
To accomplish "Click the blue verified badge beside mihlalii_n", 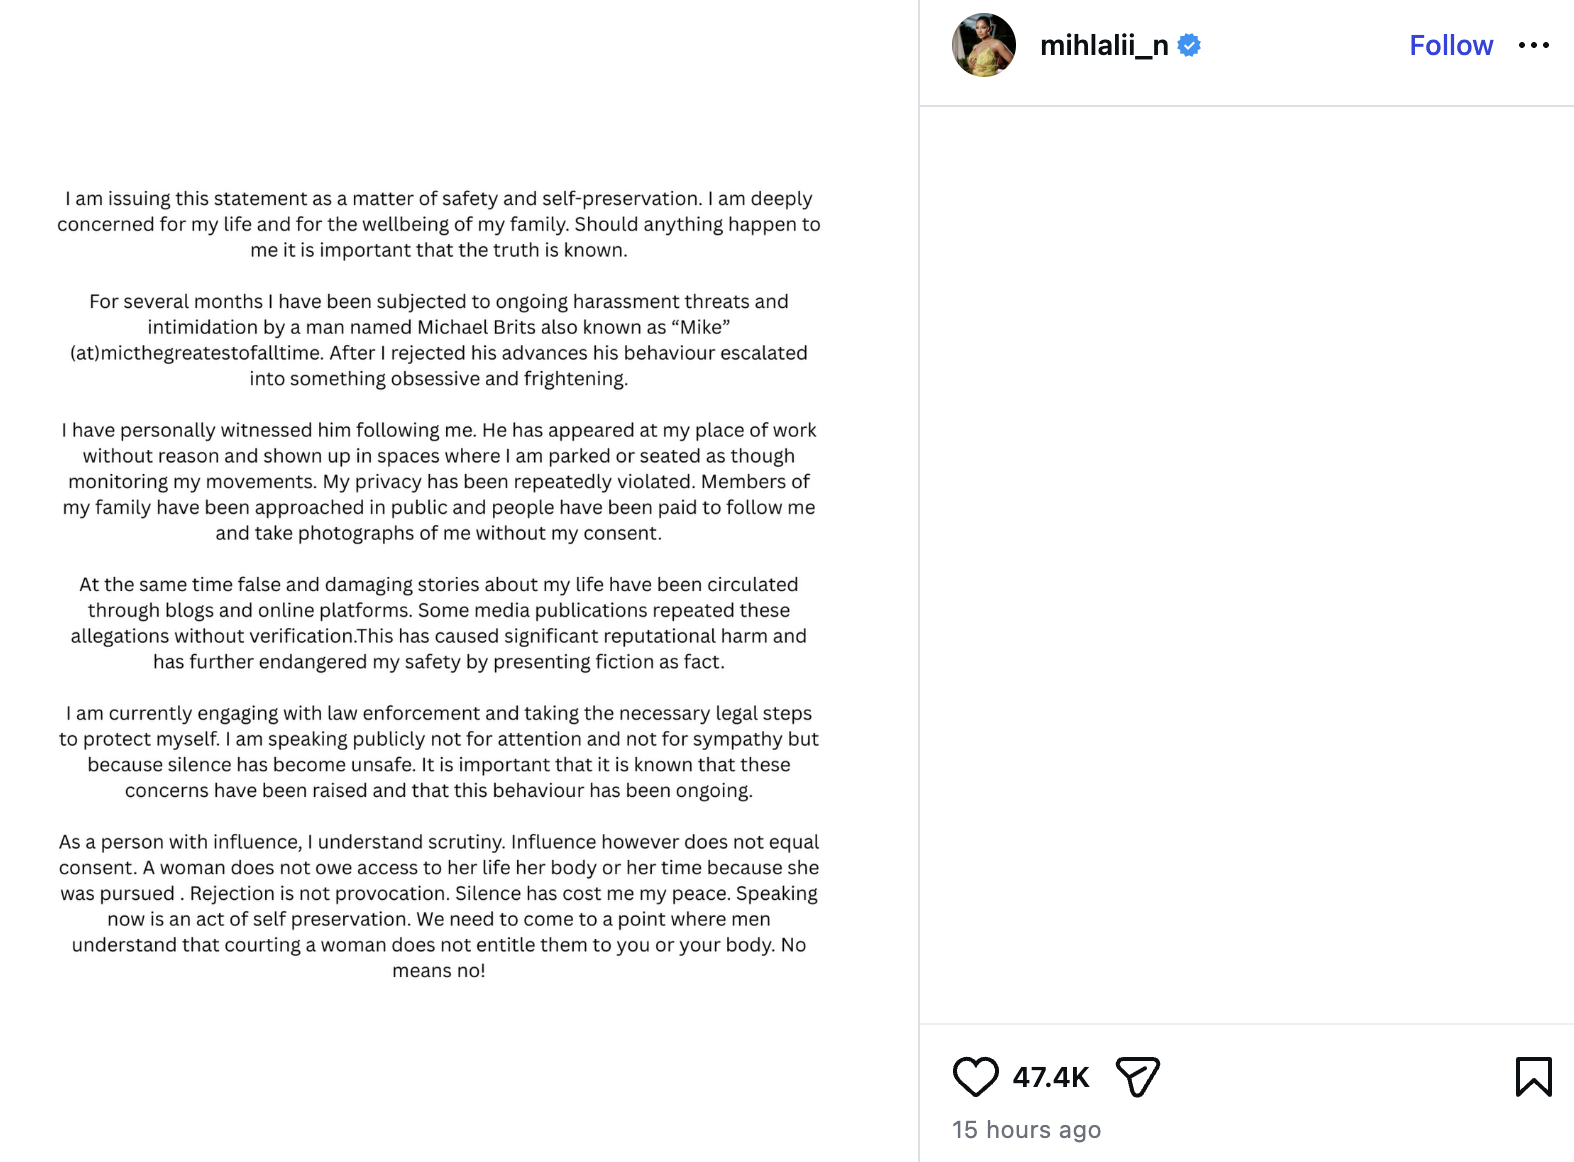I will tap(1189, 45).
